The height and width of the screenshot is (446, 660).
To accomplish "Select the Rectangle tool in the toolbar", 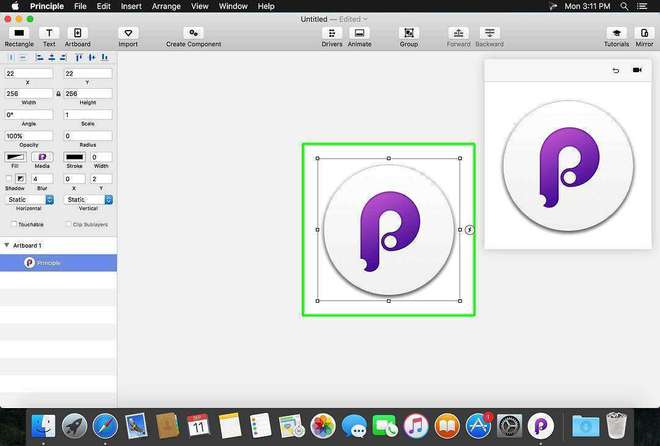I will click(19, 33).
